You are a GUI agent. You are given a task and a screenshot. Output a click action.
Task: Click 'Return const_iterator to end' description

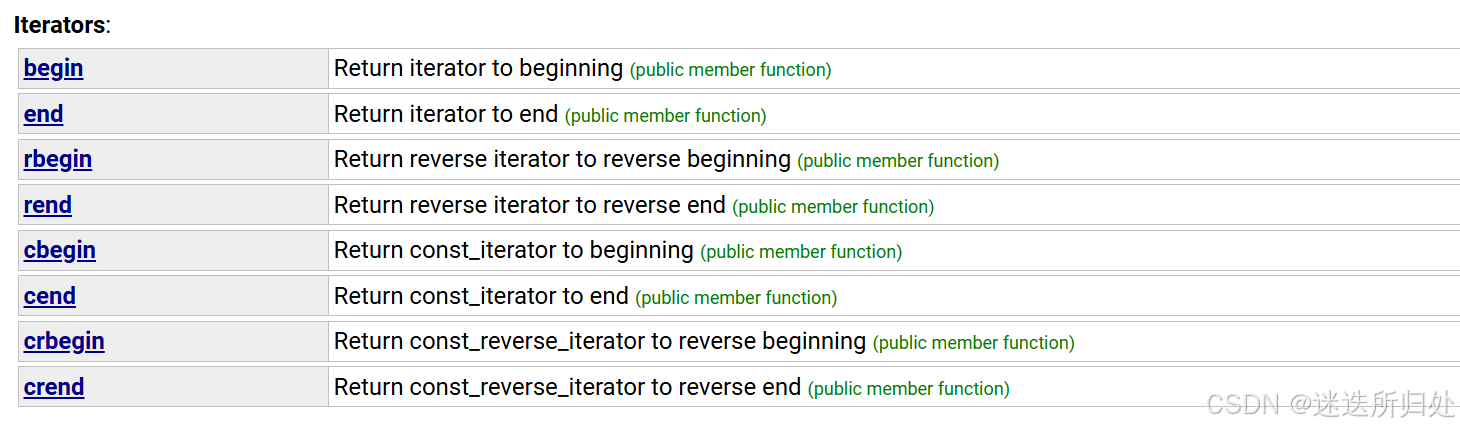click(481, 296)
